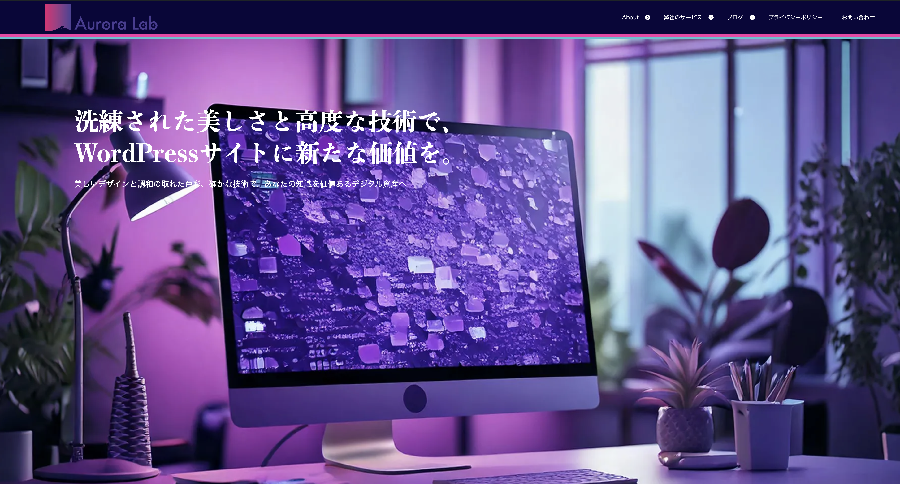
Task: Click the pink divider line under the header
Action: tap(450, 35)
